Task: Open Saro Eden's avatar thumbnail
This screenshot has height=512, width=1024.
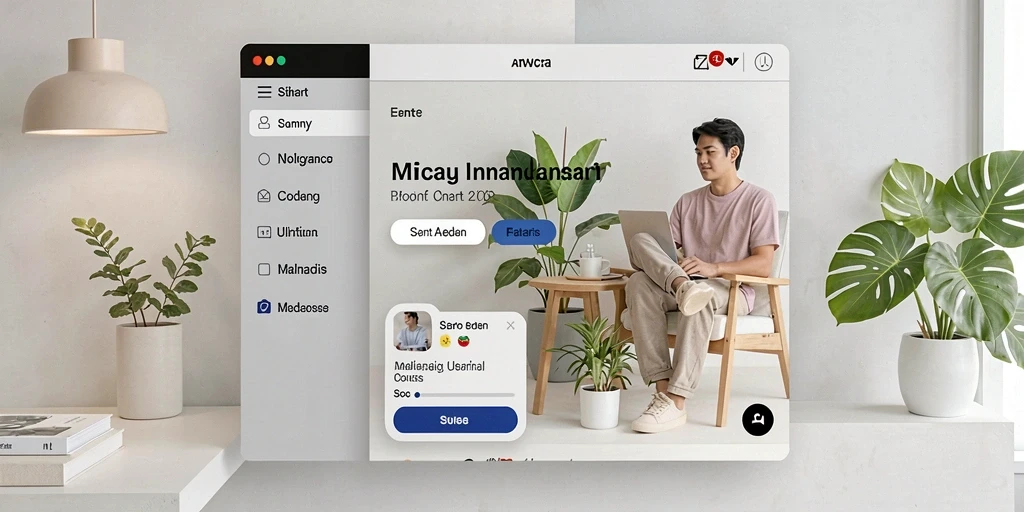Action: [x=412, y=330]
